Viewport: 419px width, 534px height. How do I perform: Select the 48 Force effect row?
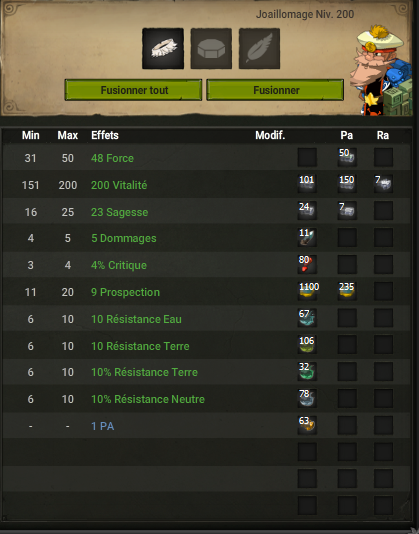206,158
